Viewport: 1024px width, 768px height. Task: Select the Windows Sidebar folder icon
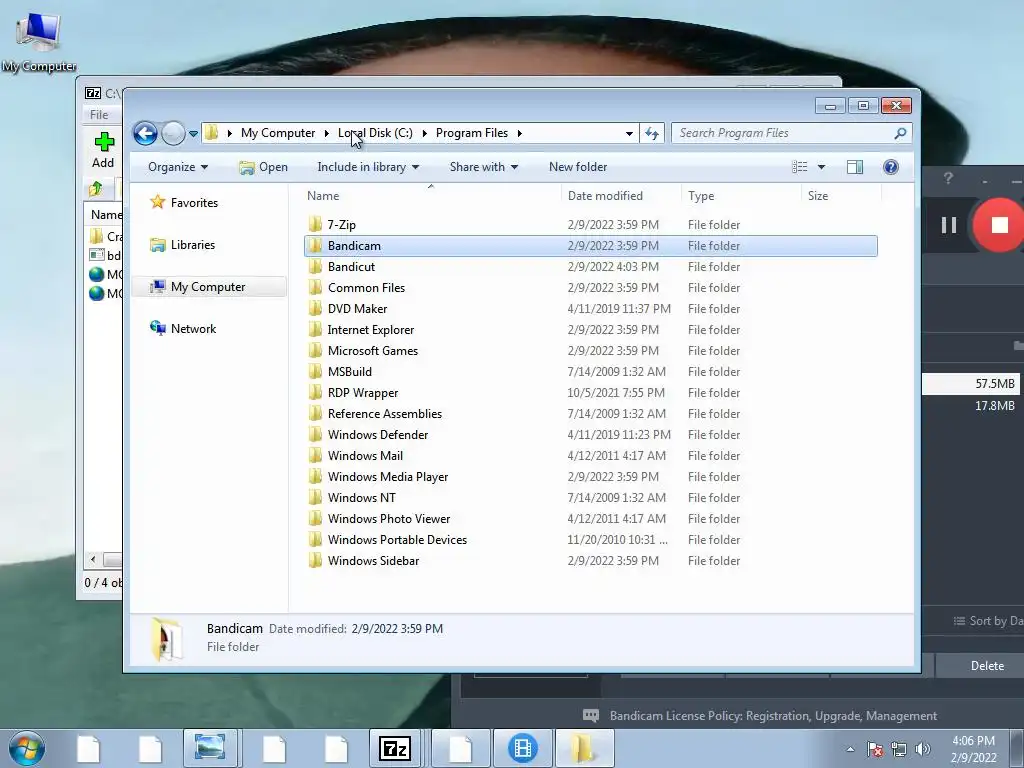point(315,560)
